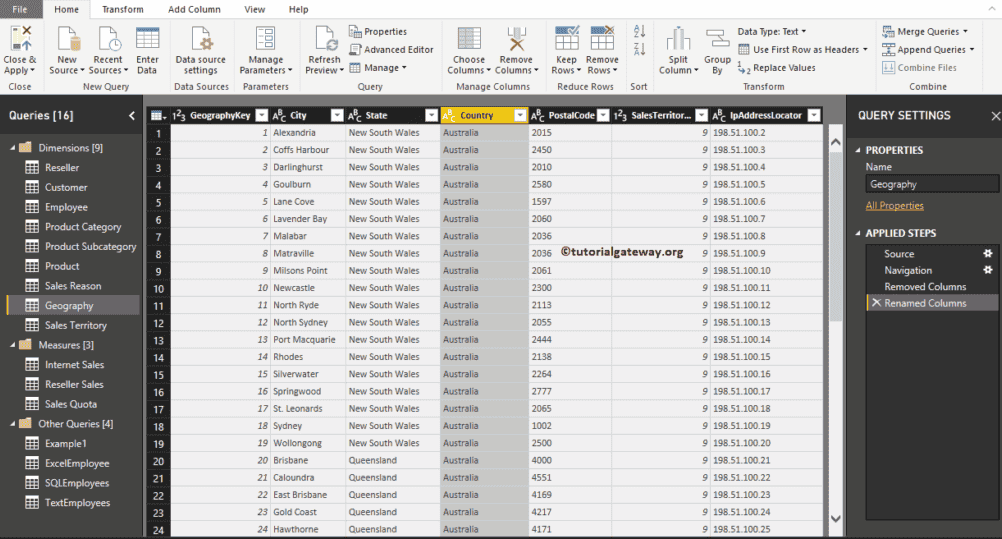
Task: Click the Close & Apply icon
Action: click(20, 38)
